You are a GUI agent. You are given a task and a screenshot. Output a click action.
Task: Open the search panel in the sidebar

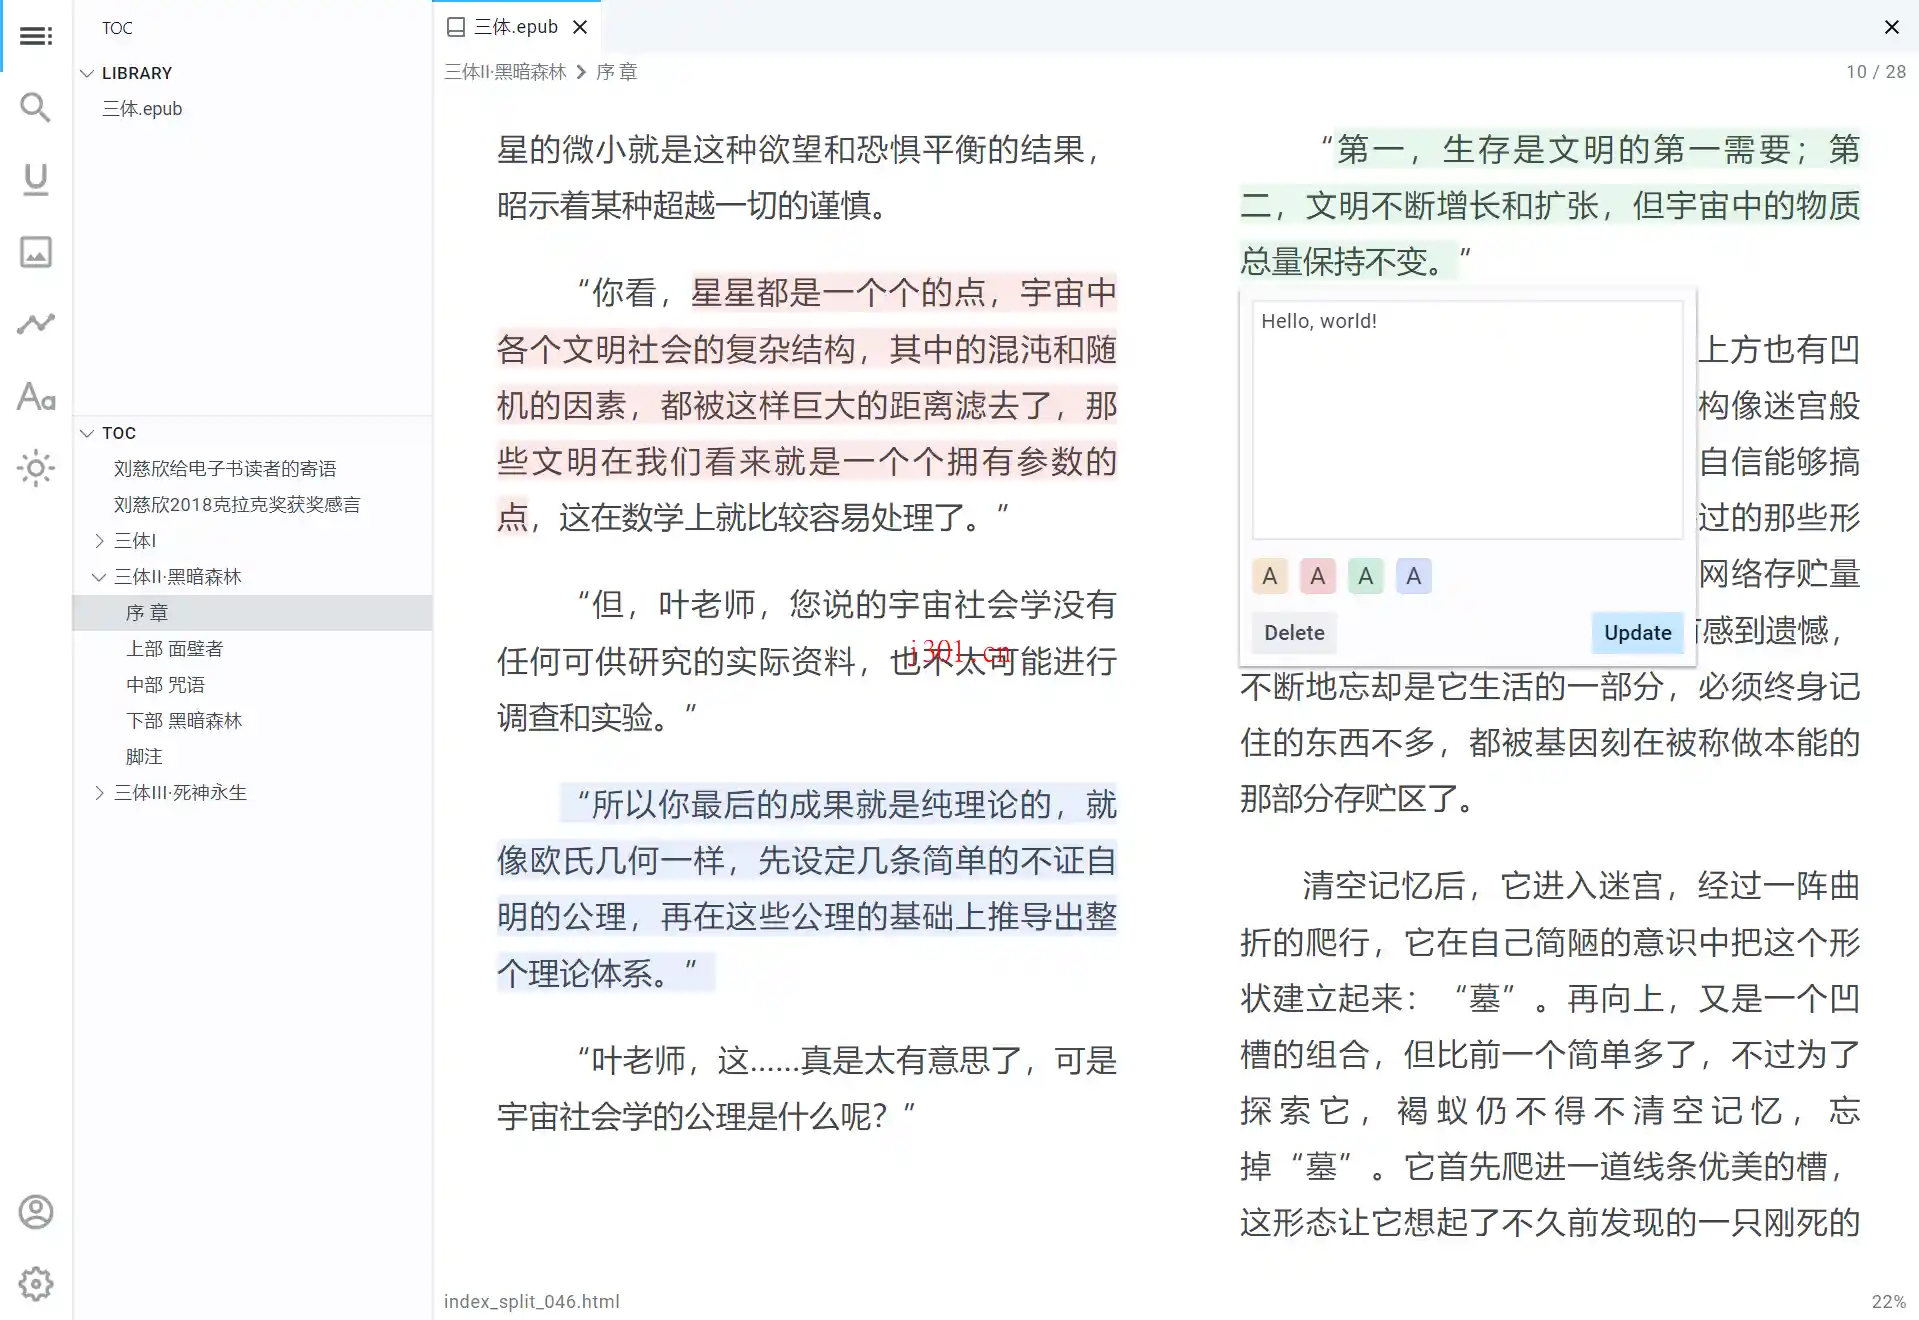click(36, 107)
